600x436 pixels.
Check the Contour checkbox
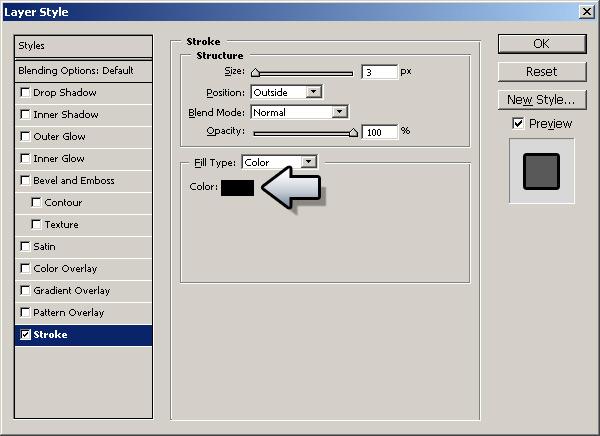(36, 202)
